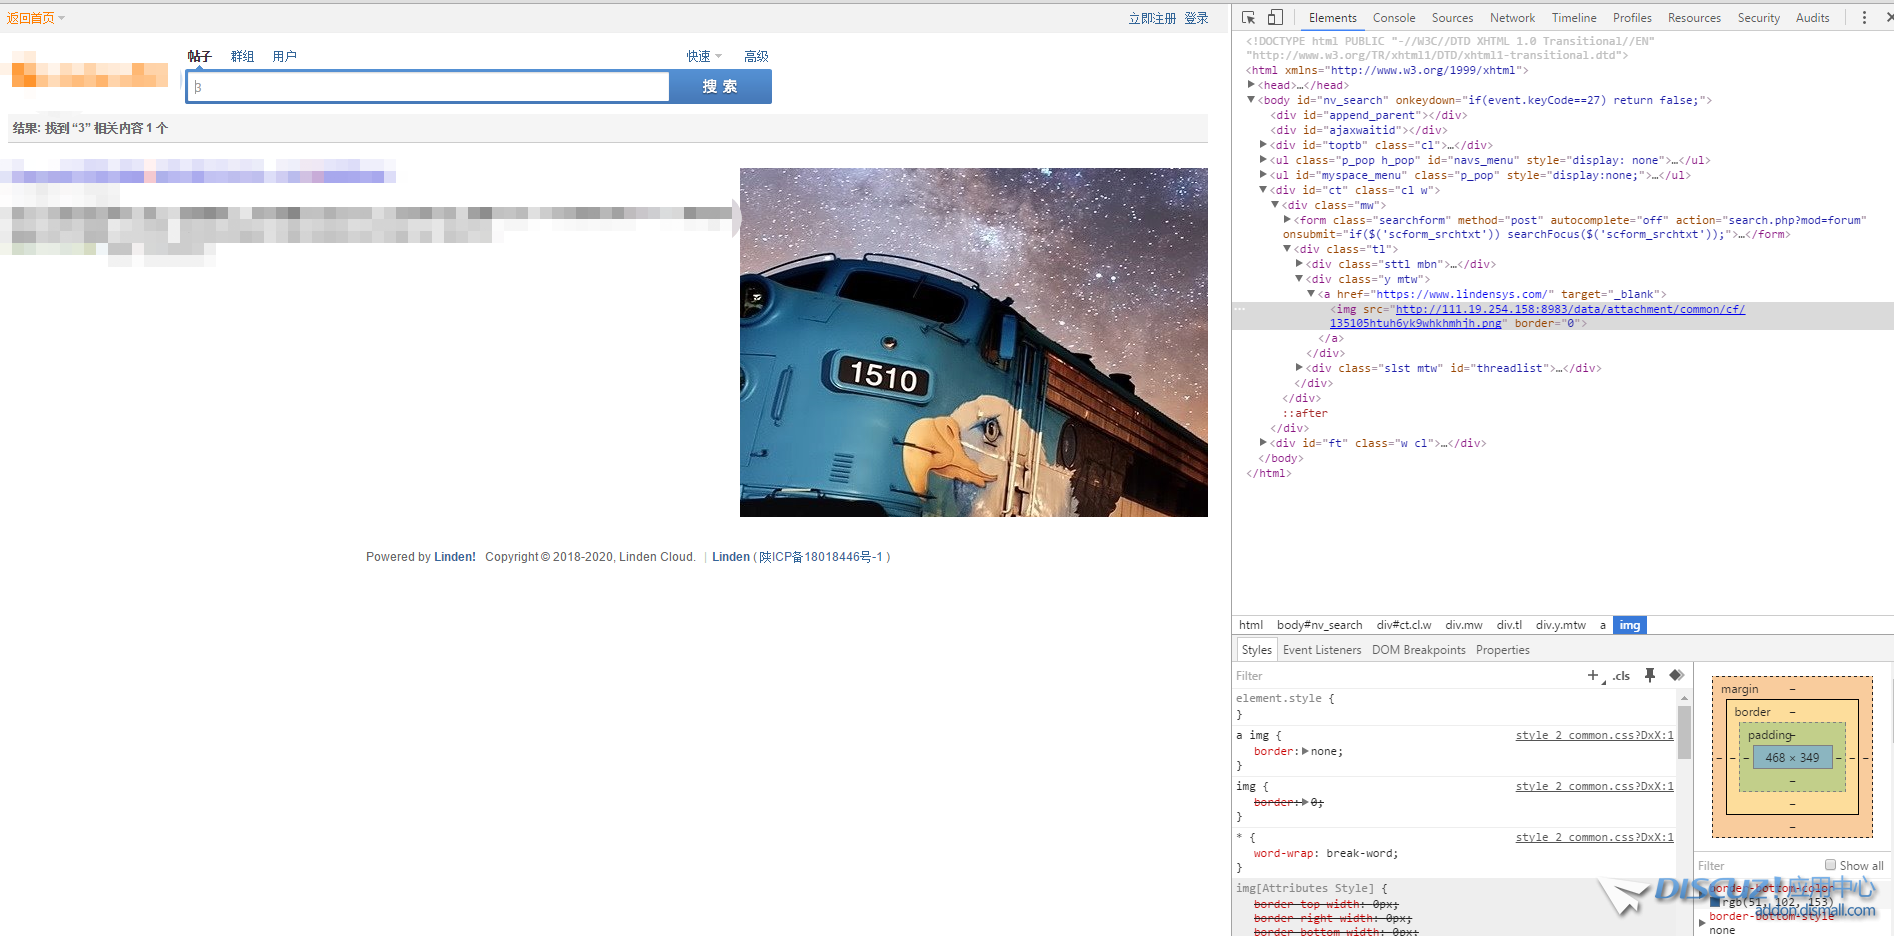1894x936 pixels.
Task: Open the Network tab
Action: pyautogui.click(x=1512, y=18)
